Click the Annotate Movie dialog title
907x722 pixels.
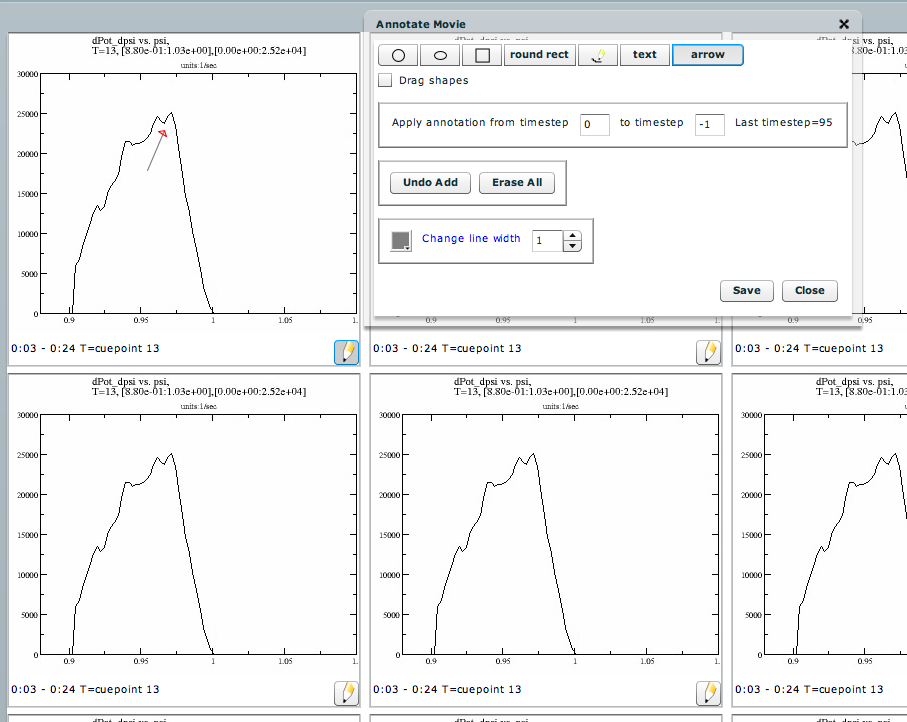[x=421, y=24]
